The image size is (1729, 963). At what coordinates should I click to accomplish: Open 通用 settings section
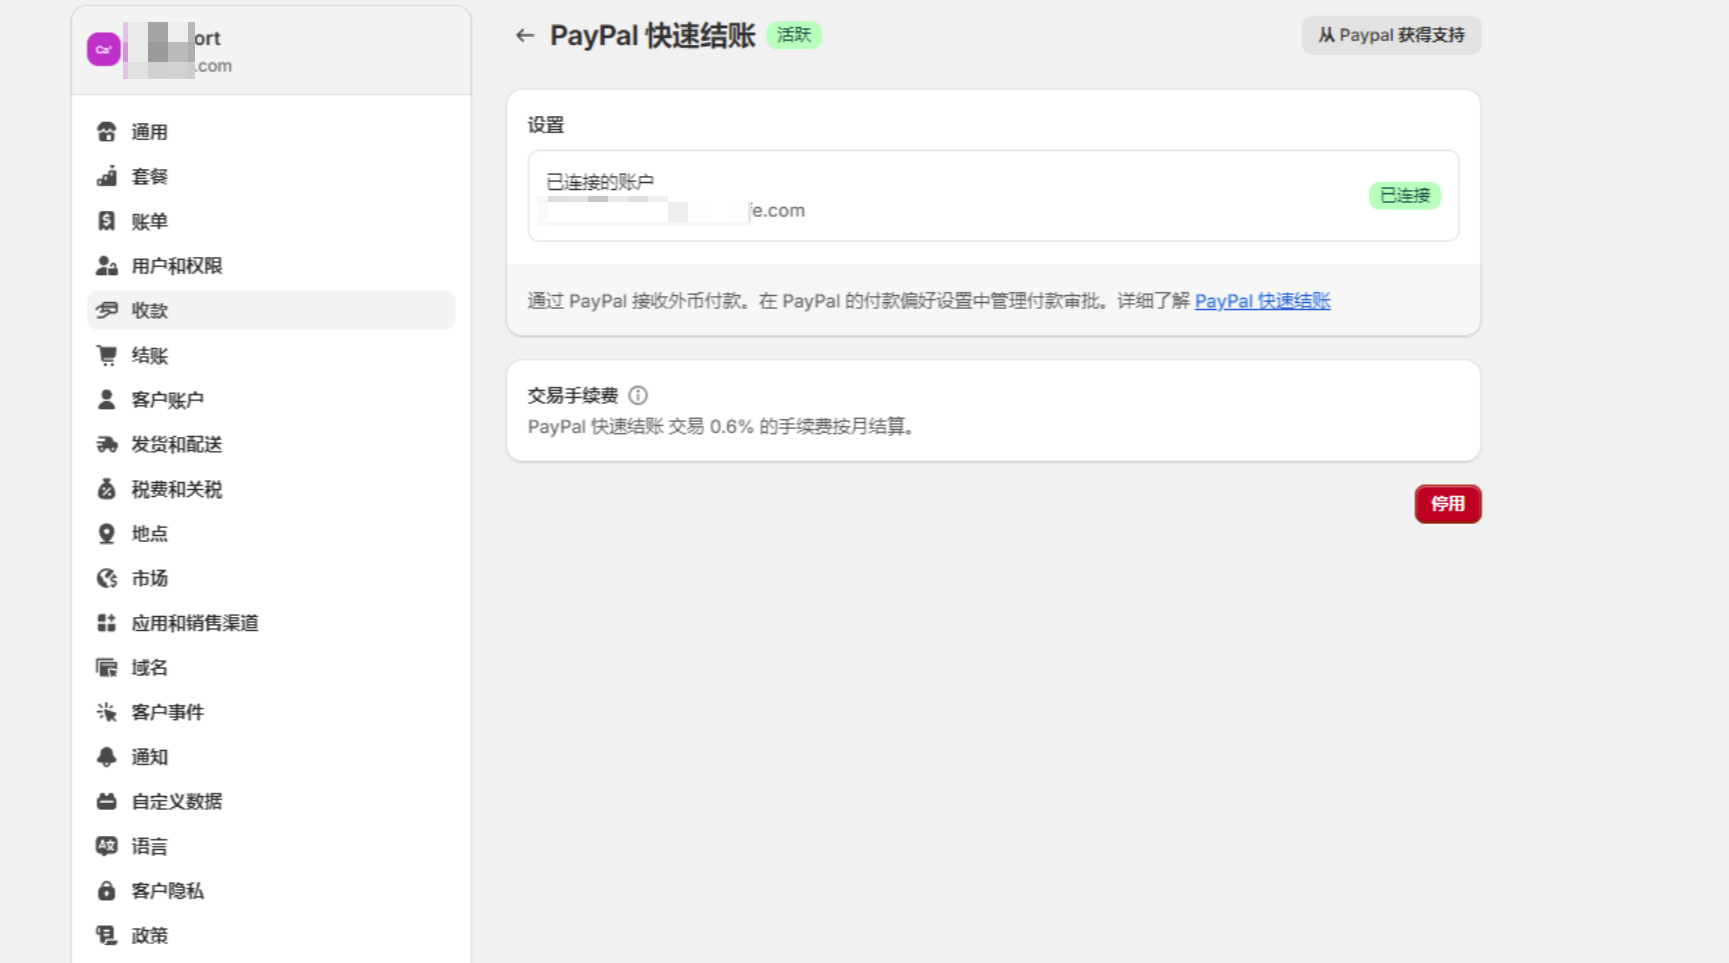[271, 132]
